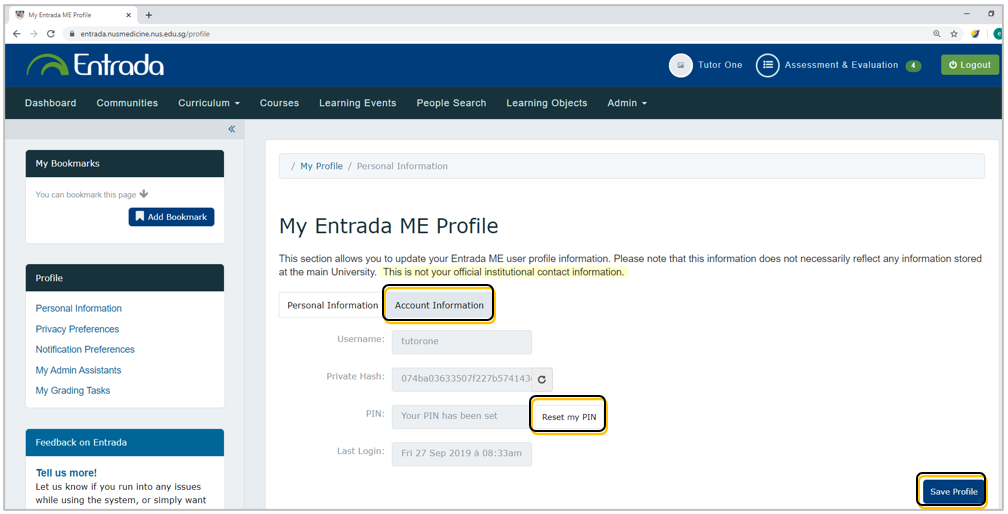This screenshot has height=514, width=1008.
Task: Expand the Admin dropdown menu
Action: pyautogui.click(x=627, y=103)
